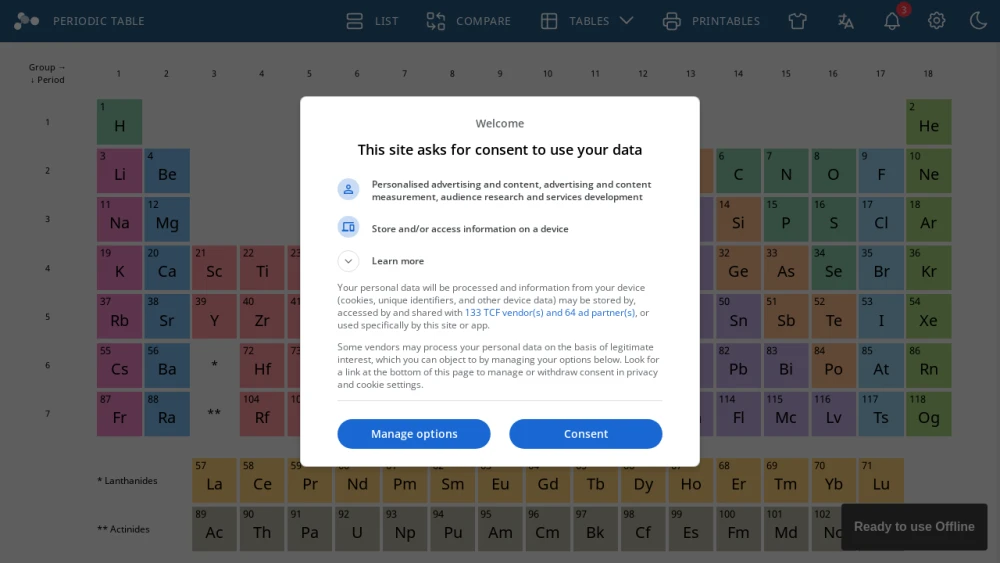This screenshot has height=563, width=1000.
Task: Click the Periodic Table molecule logo
Action: click(26, 21)
